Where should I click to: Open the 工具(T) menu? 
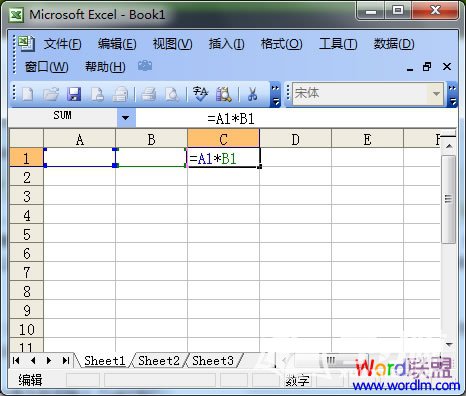338,44
